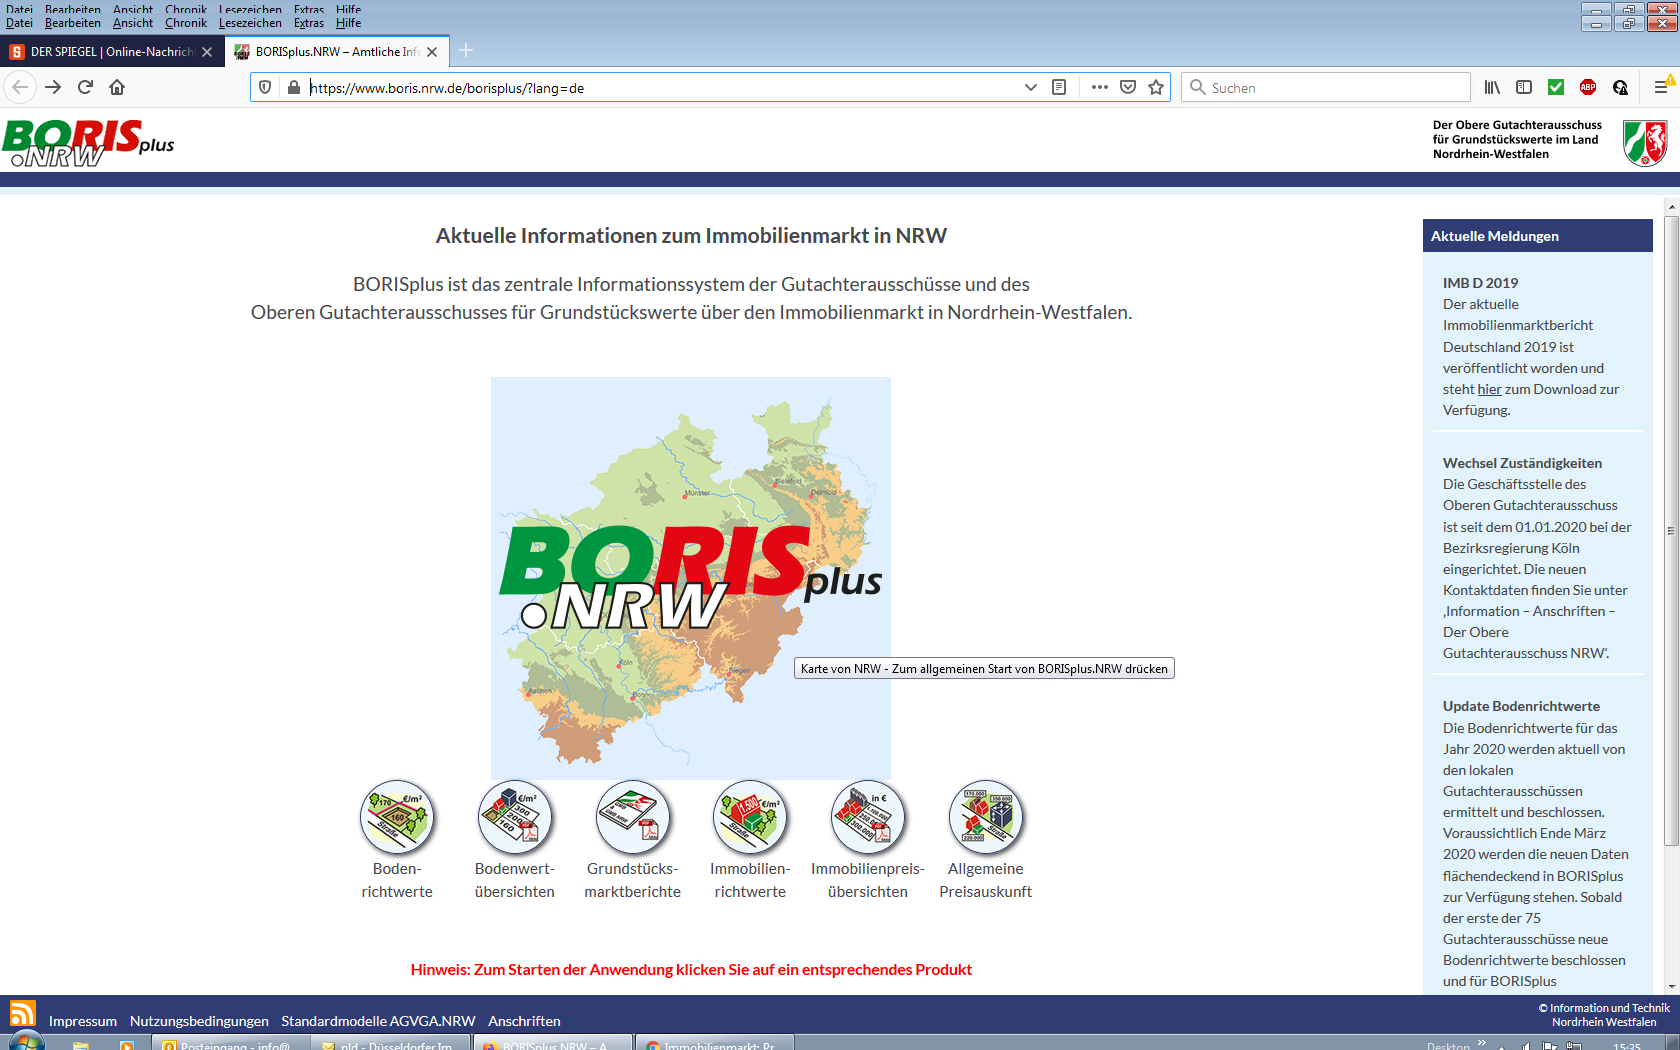Open Grundstücksmarktberichte product icon
Viewport: 1680px width, 1050px height.
click(x=632, y=818)
